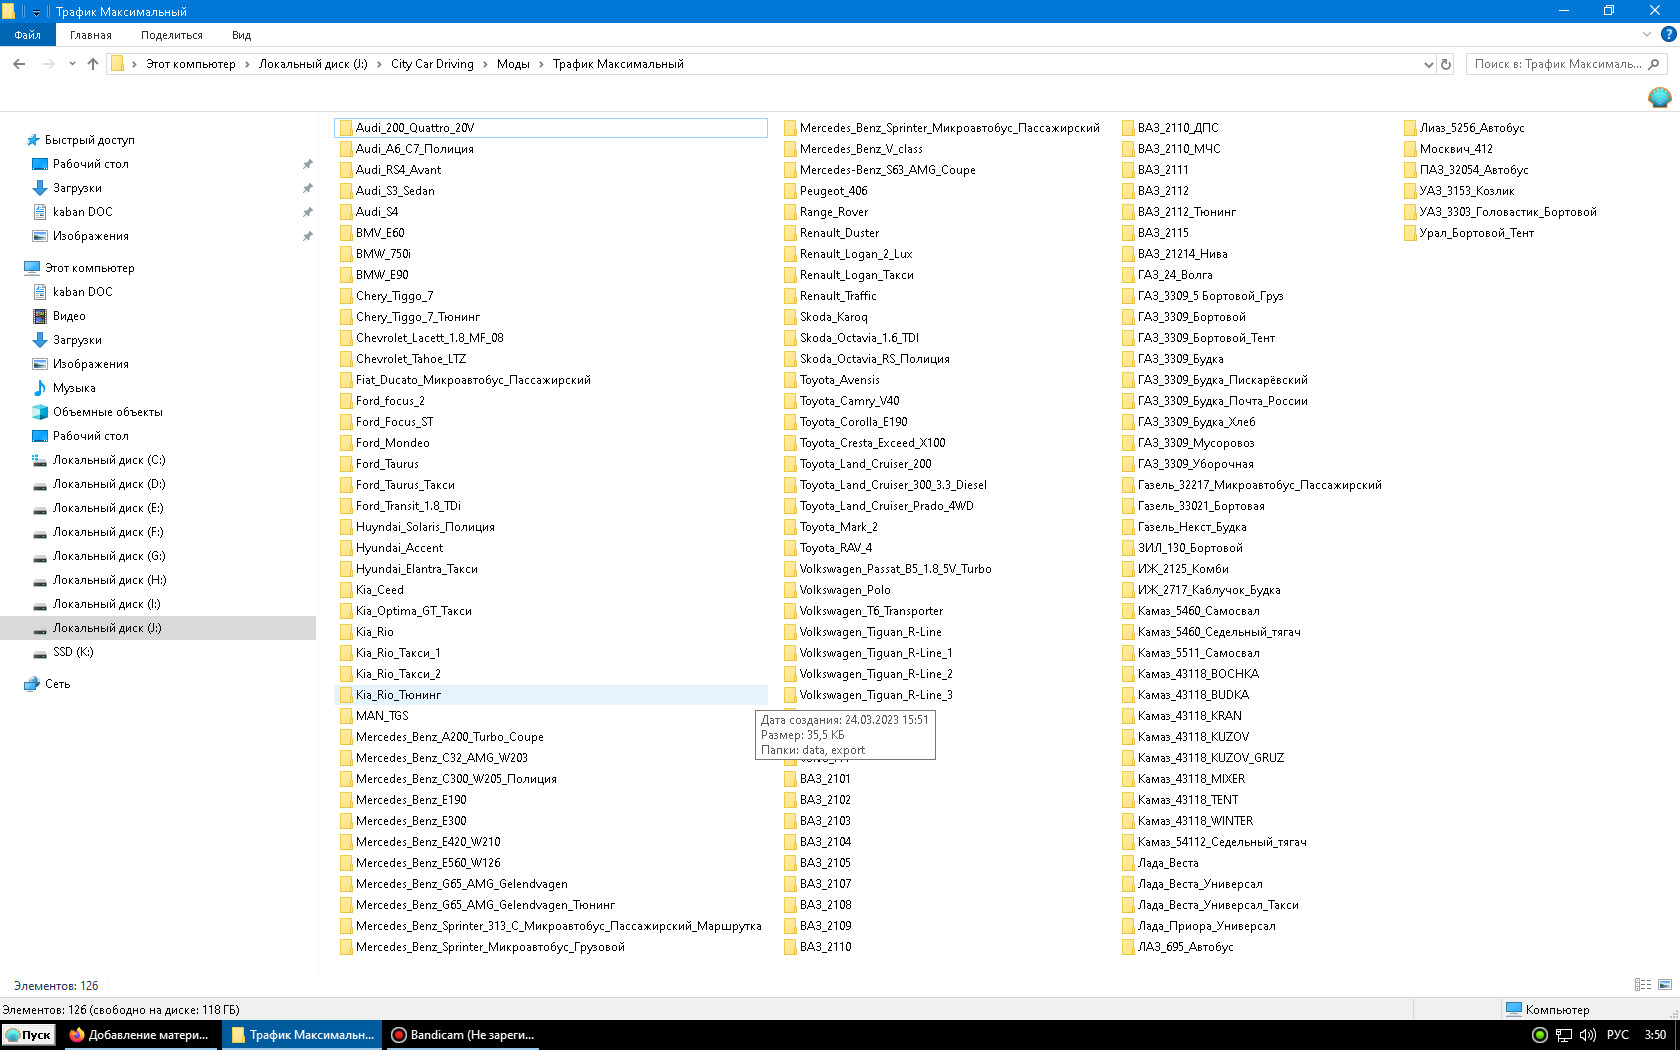Select Этот компьютер node
The width and height of the screenshot is (1680, 1050).
pos(89,268)
